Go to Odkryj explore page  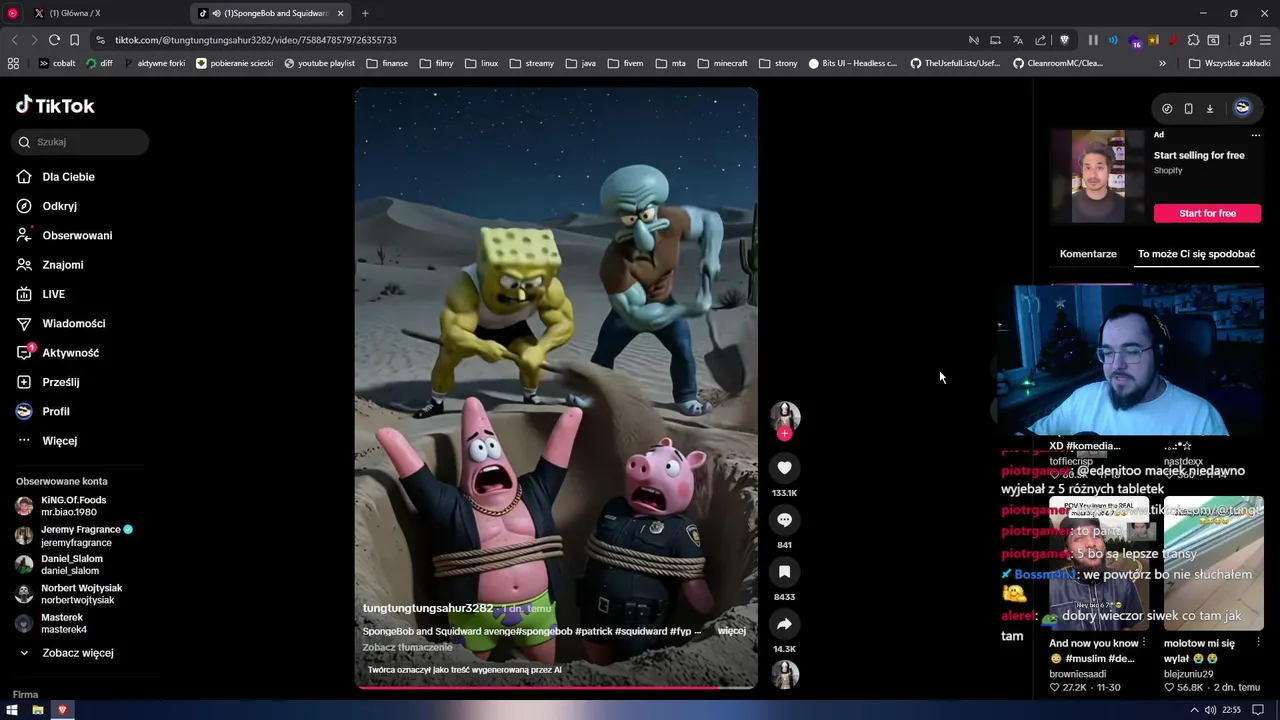click(x=60, y=206)
